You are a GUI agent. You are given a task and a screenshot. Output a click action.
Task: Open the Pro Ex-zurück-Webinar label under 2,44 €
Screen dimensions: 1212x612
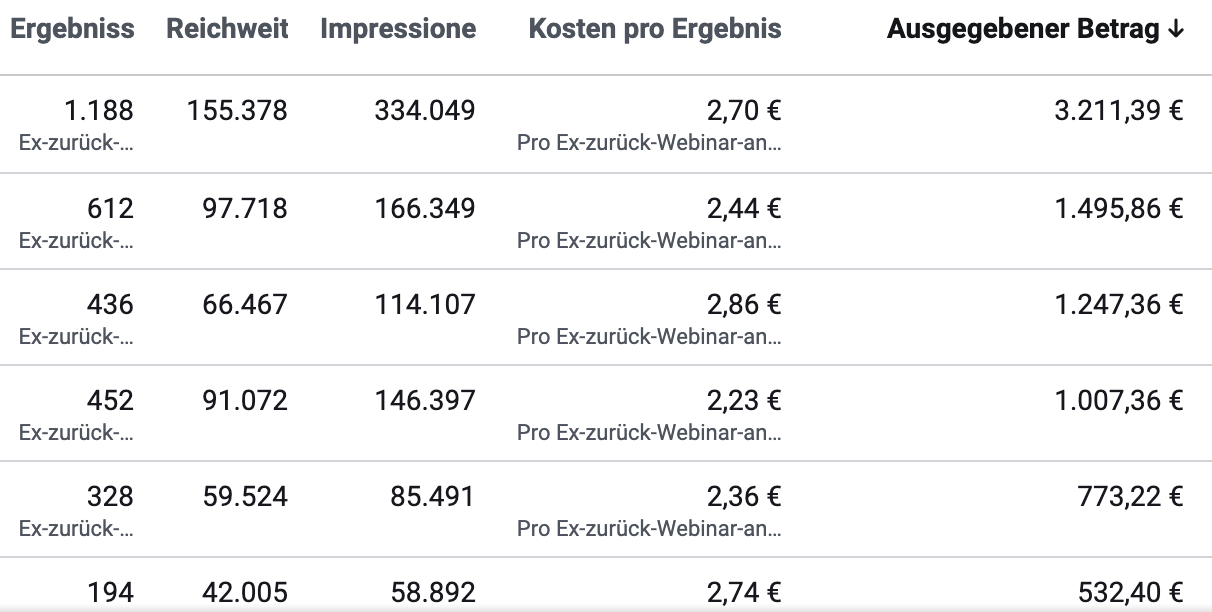tap(650, 240)
